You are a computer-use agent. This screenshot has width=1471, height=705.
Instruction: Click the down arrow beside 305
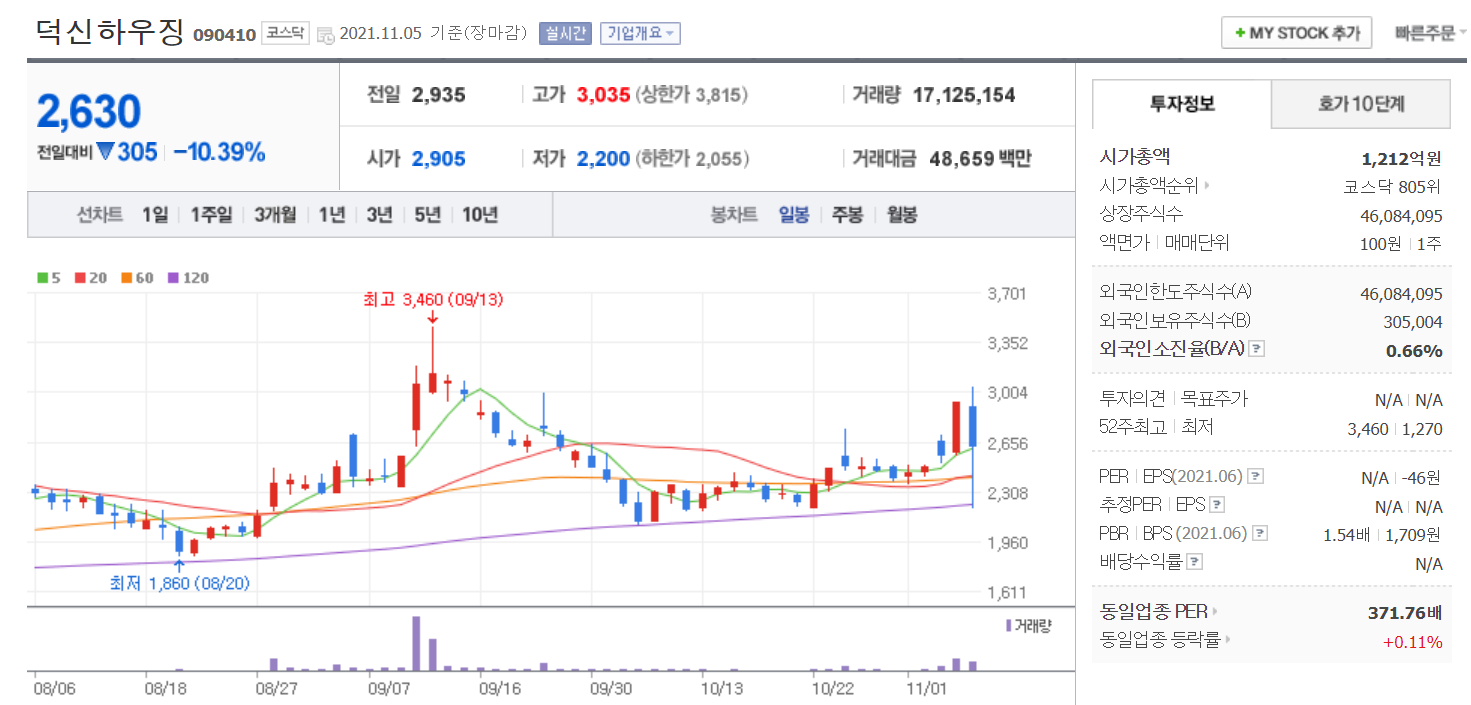point(106,153)
